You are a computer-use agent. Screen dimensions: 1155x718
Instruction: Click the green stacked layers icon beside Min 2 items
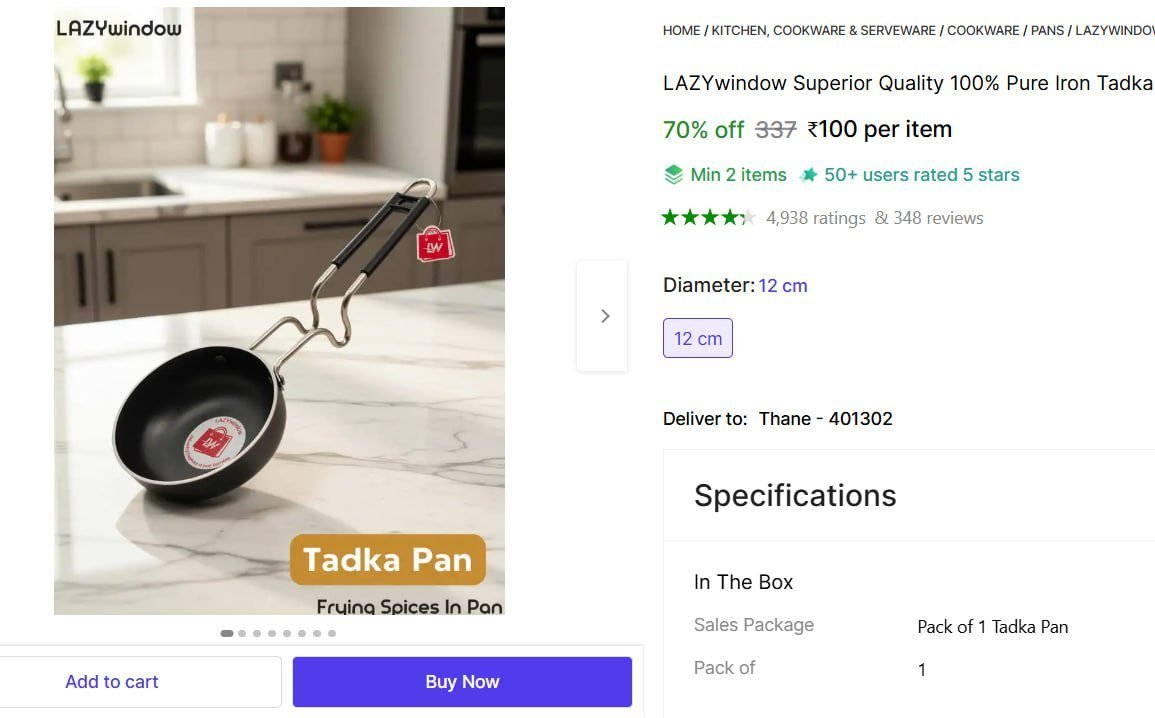(673, 174)
